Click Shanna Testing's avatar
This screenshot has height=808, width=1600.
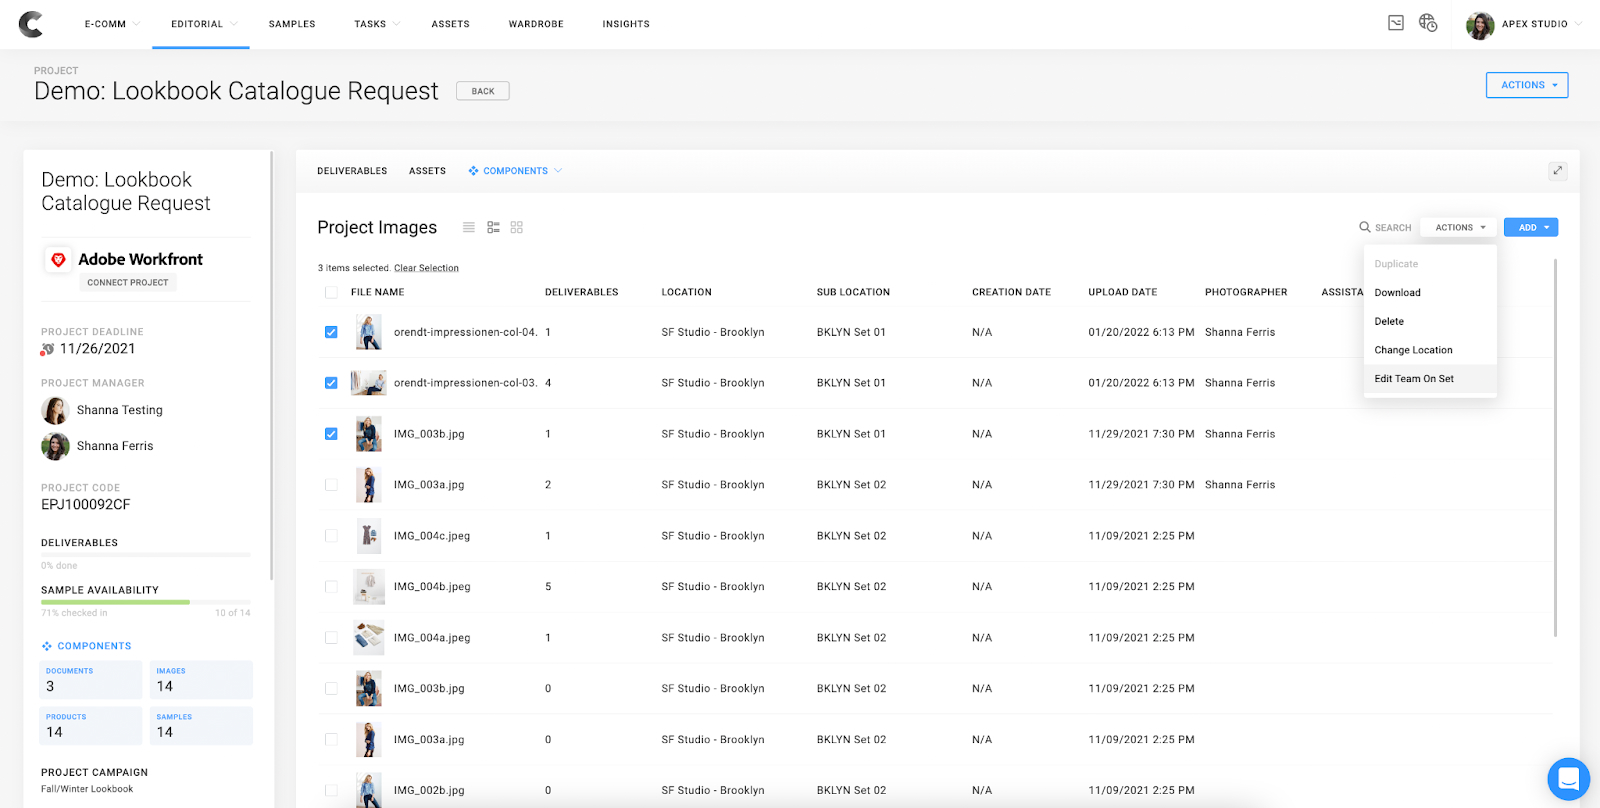coord(55,410)
